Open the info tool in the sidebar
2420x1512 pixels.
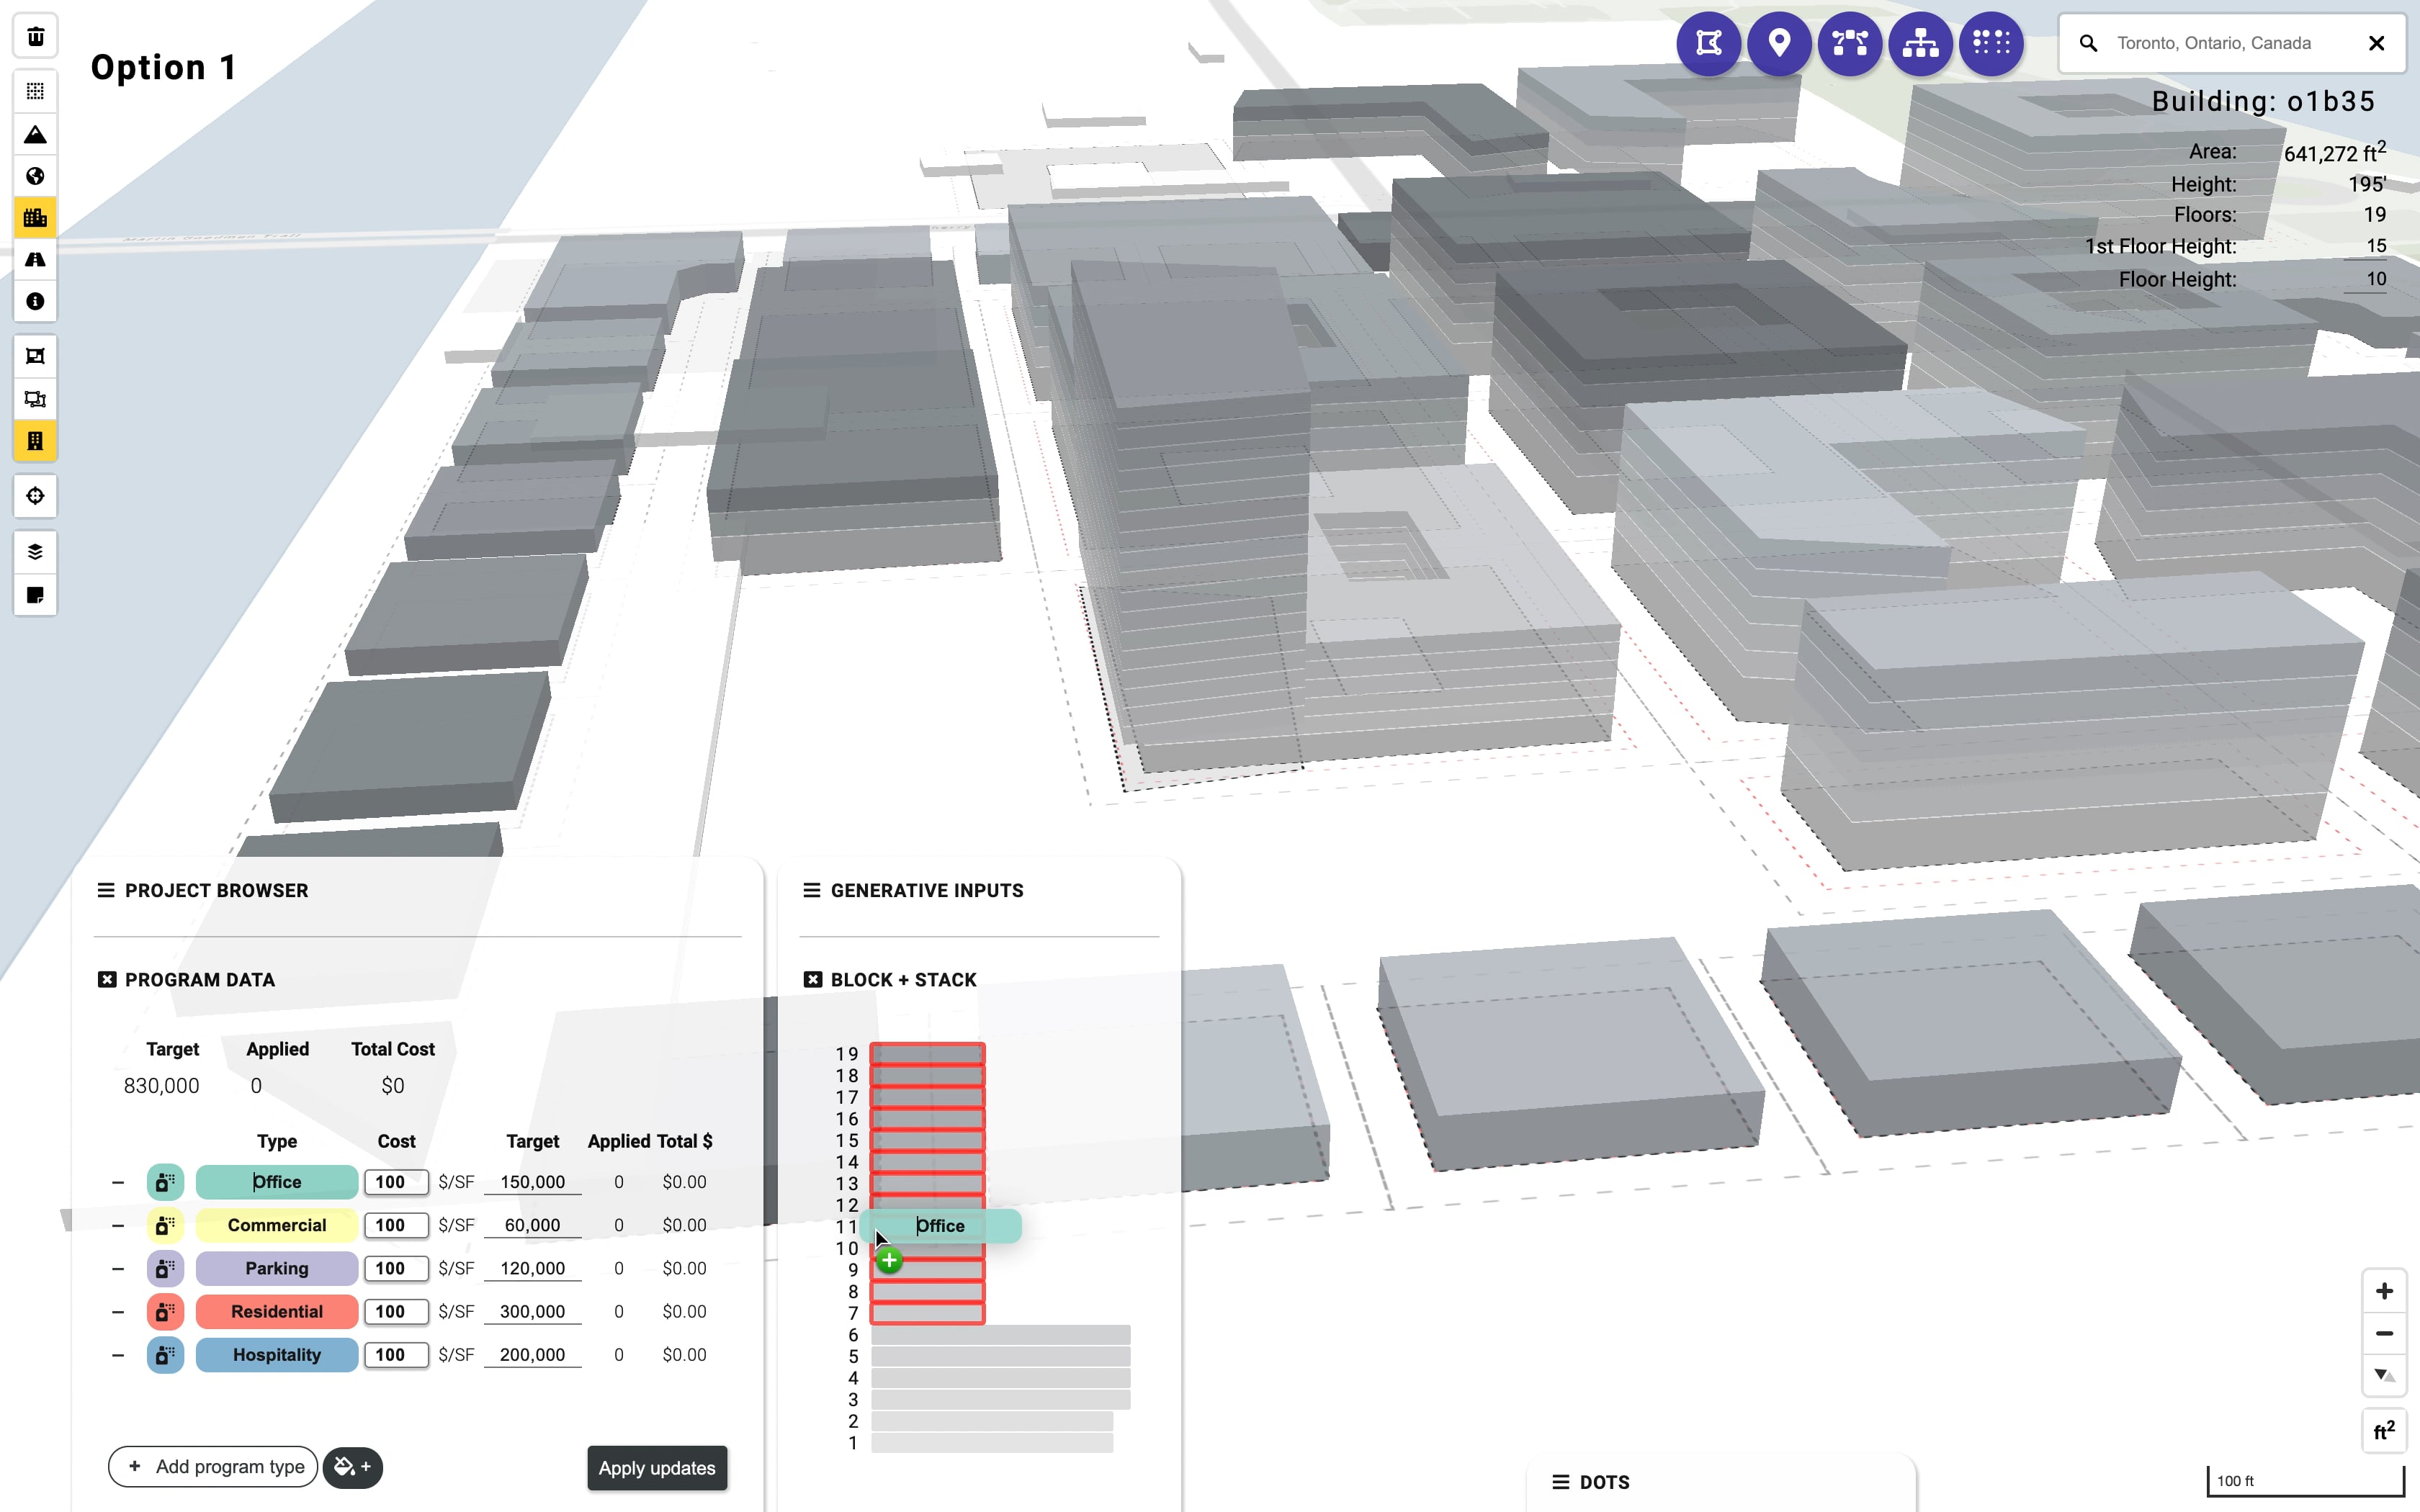pos(36,301)
